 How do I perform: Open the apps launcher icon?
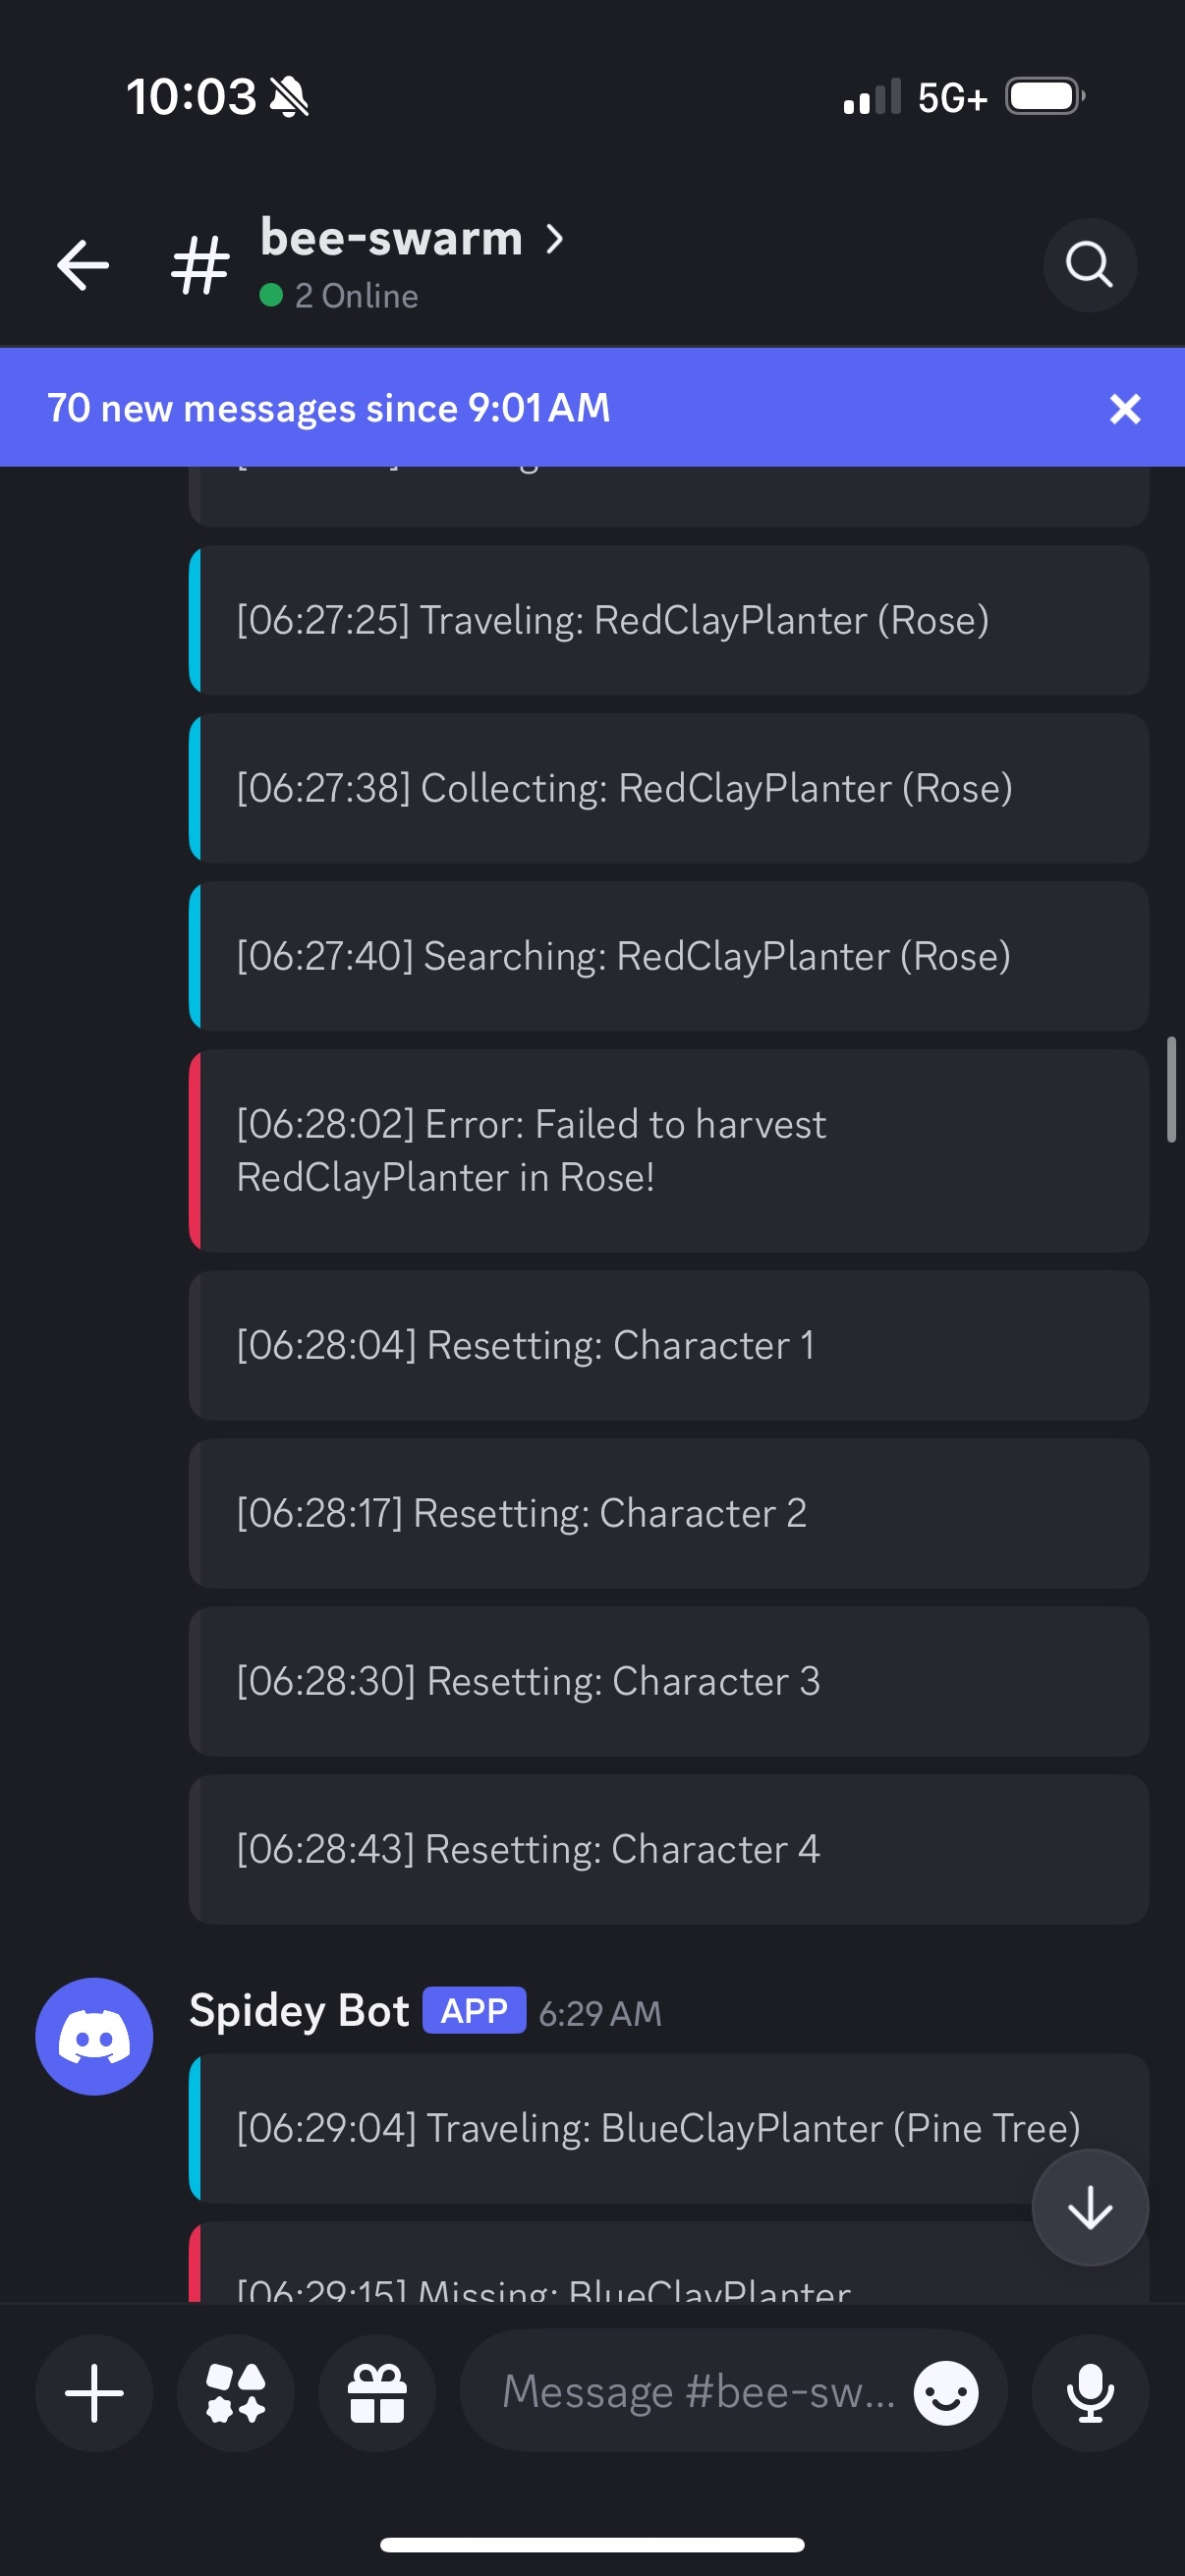(236, 2393)
